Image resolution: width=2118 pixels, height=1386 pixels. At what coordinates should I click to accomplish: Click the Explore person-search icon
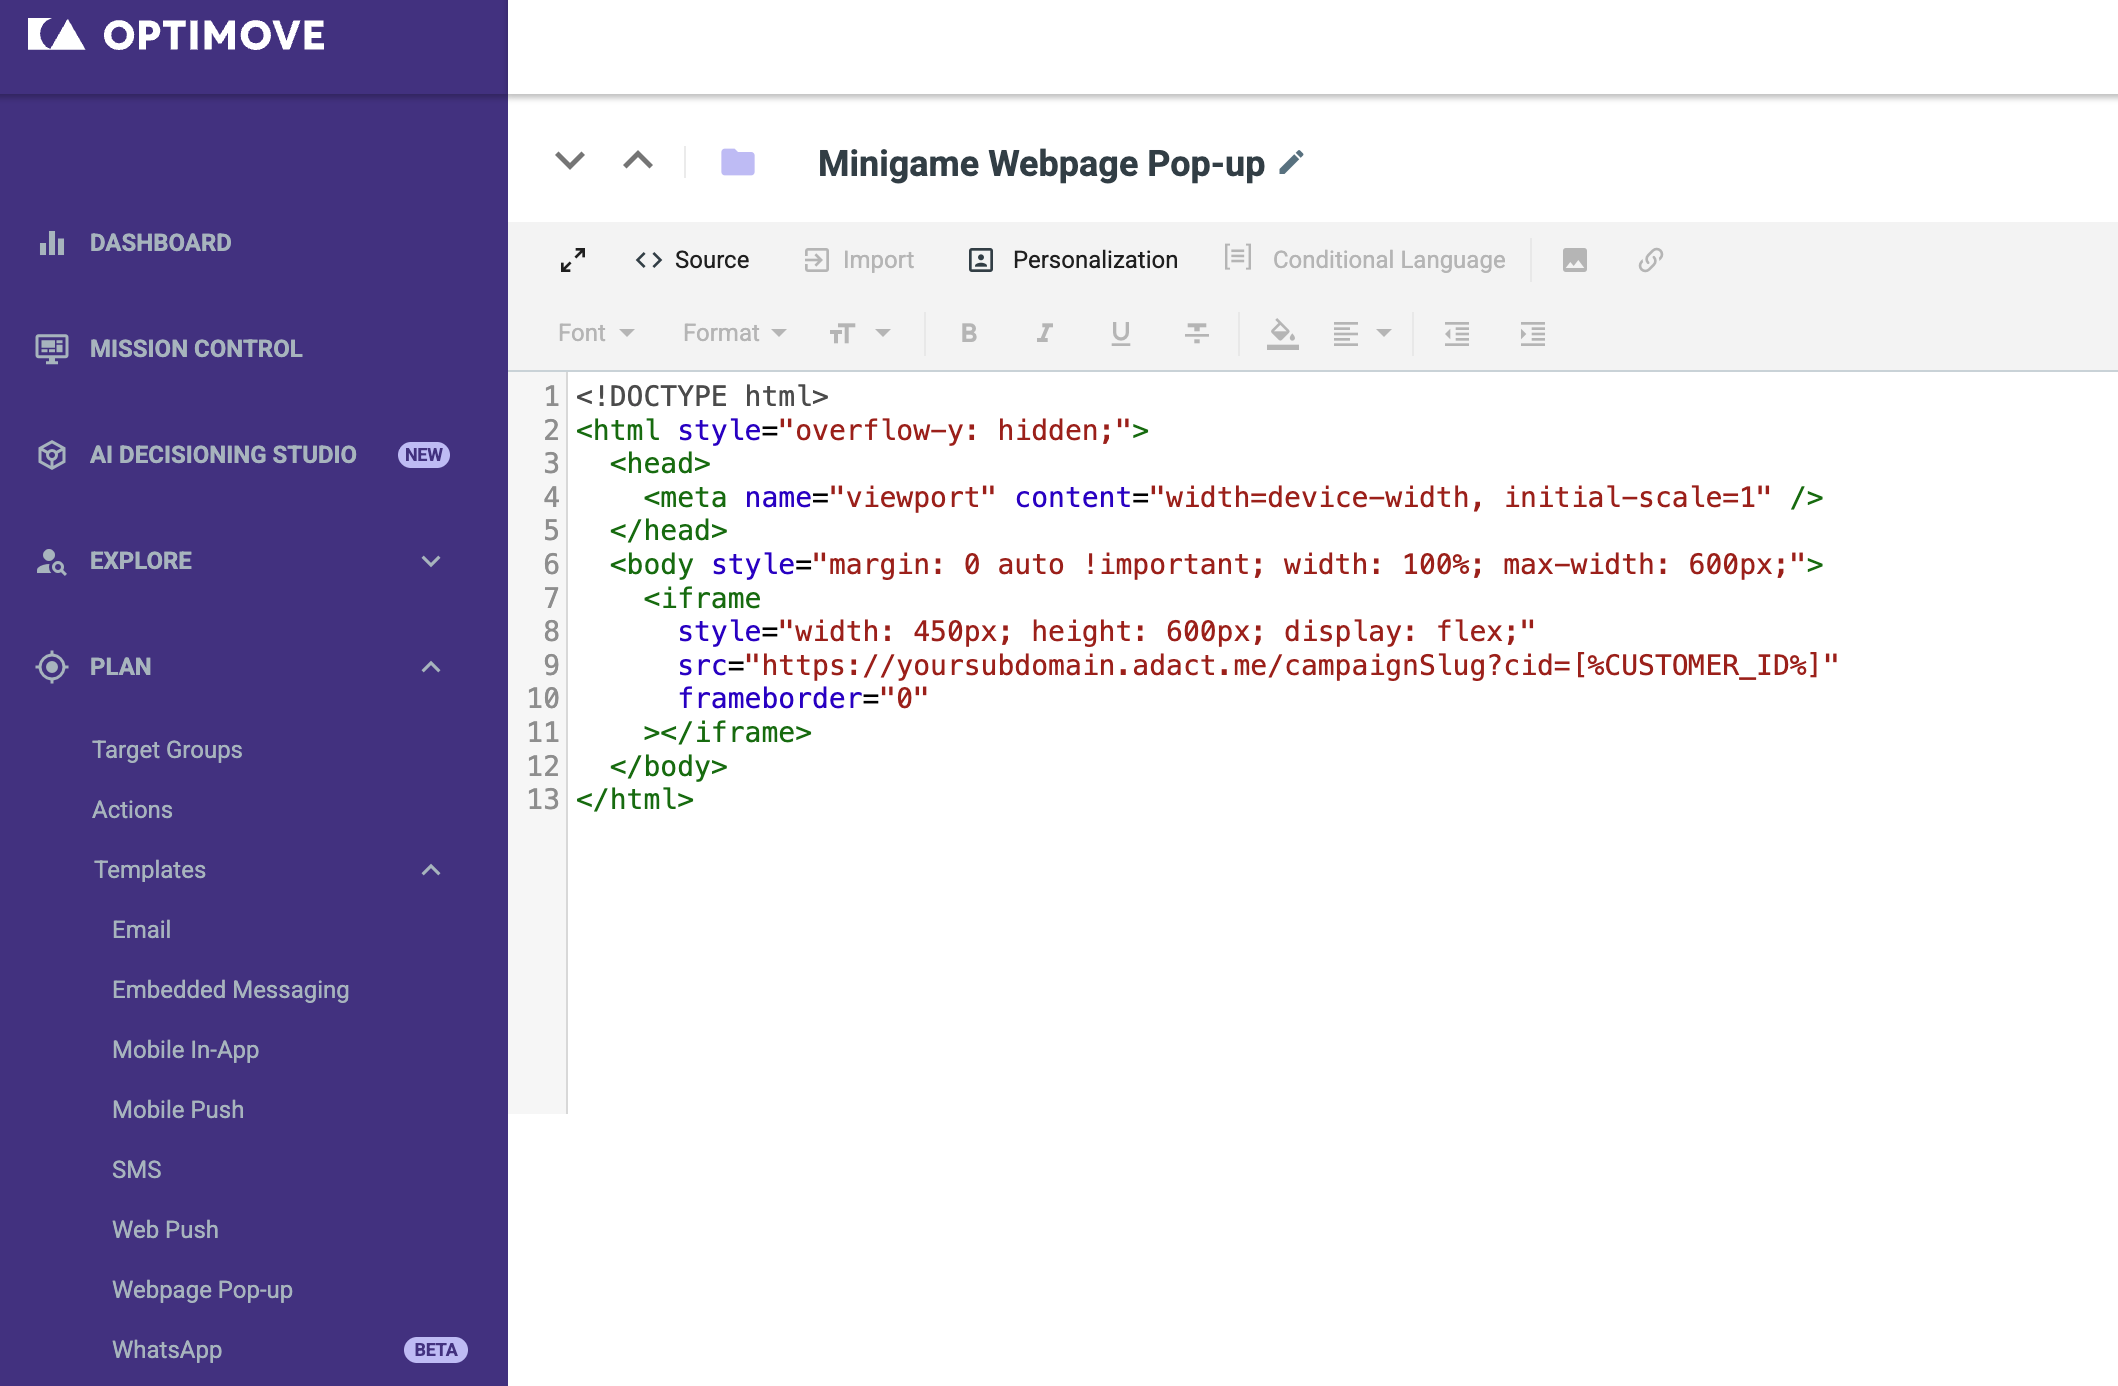[x=52, y=561]
